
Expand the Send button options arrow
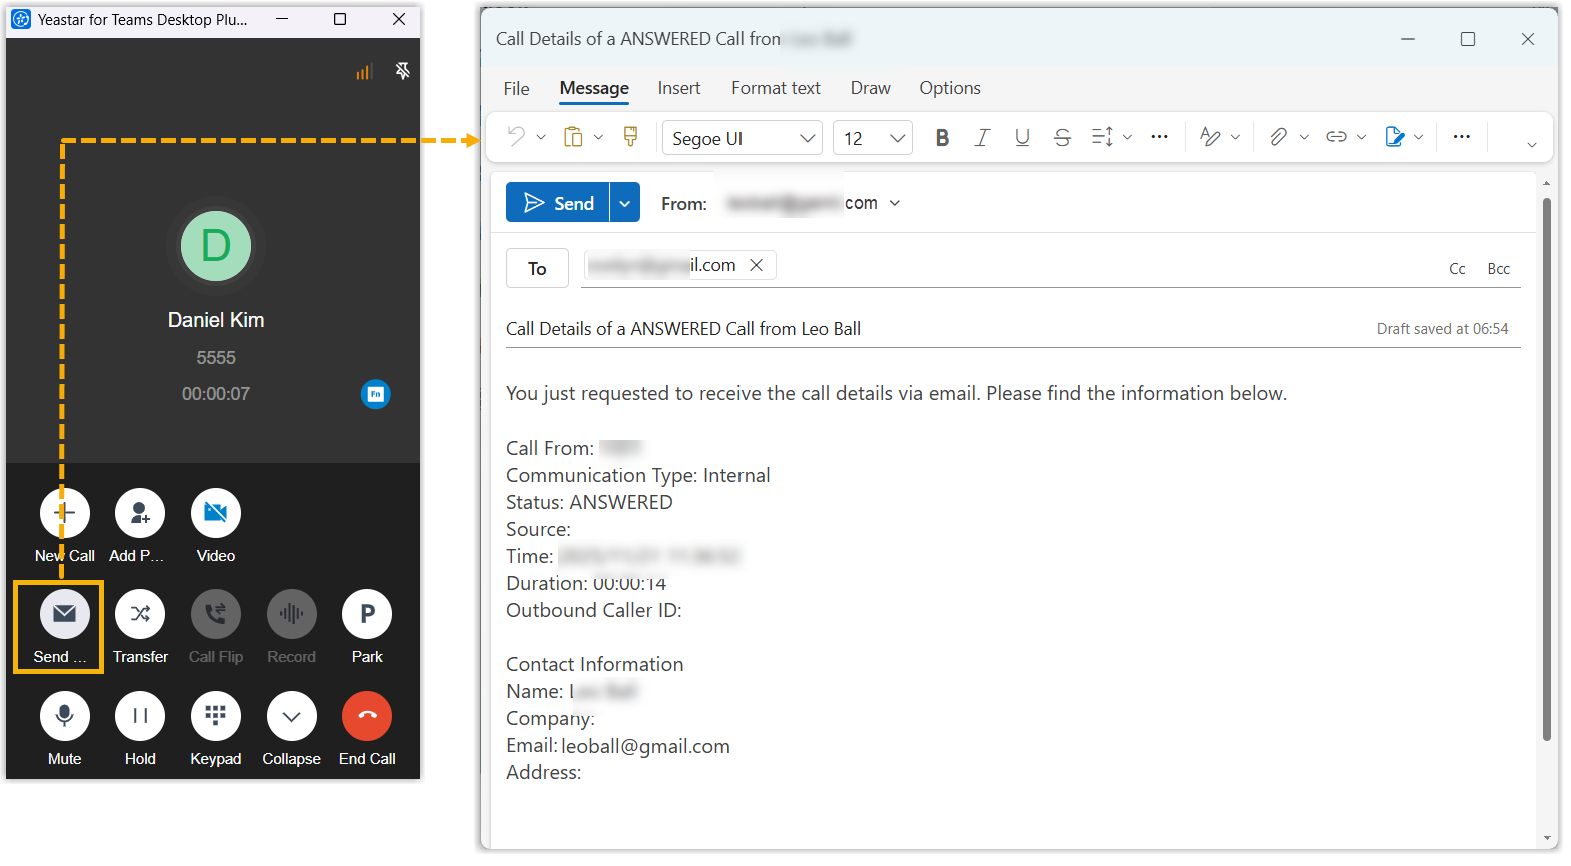click(625, 203)
